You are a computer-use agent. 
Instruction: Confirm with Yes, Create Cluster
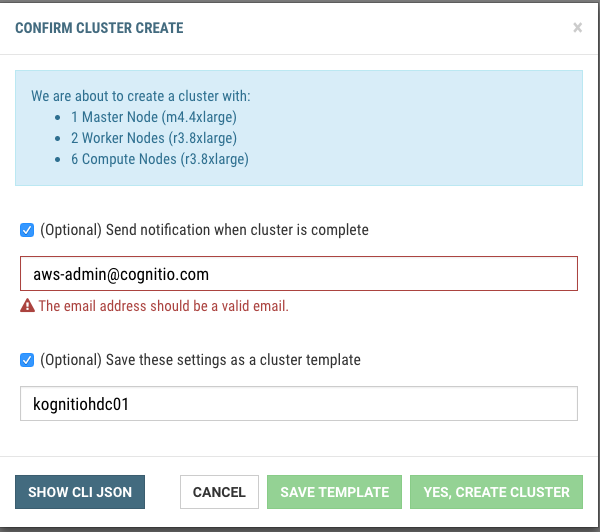pos(496,492)
